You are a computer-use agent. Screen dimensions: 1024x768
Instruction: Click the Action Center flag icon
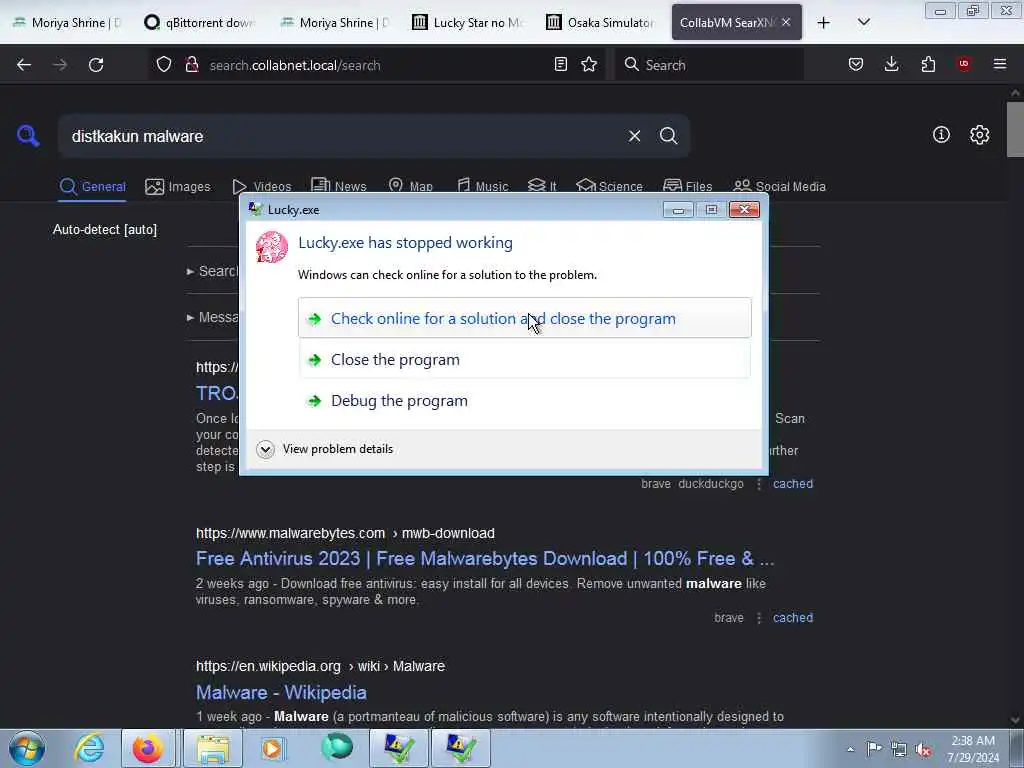pos(874,749)
